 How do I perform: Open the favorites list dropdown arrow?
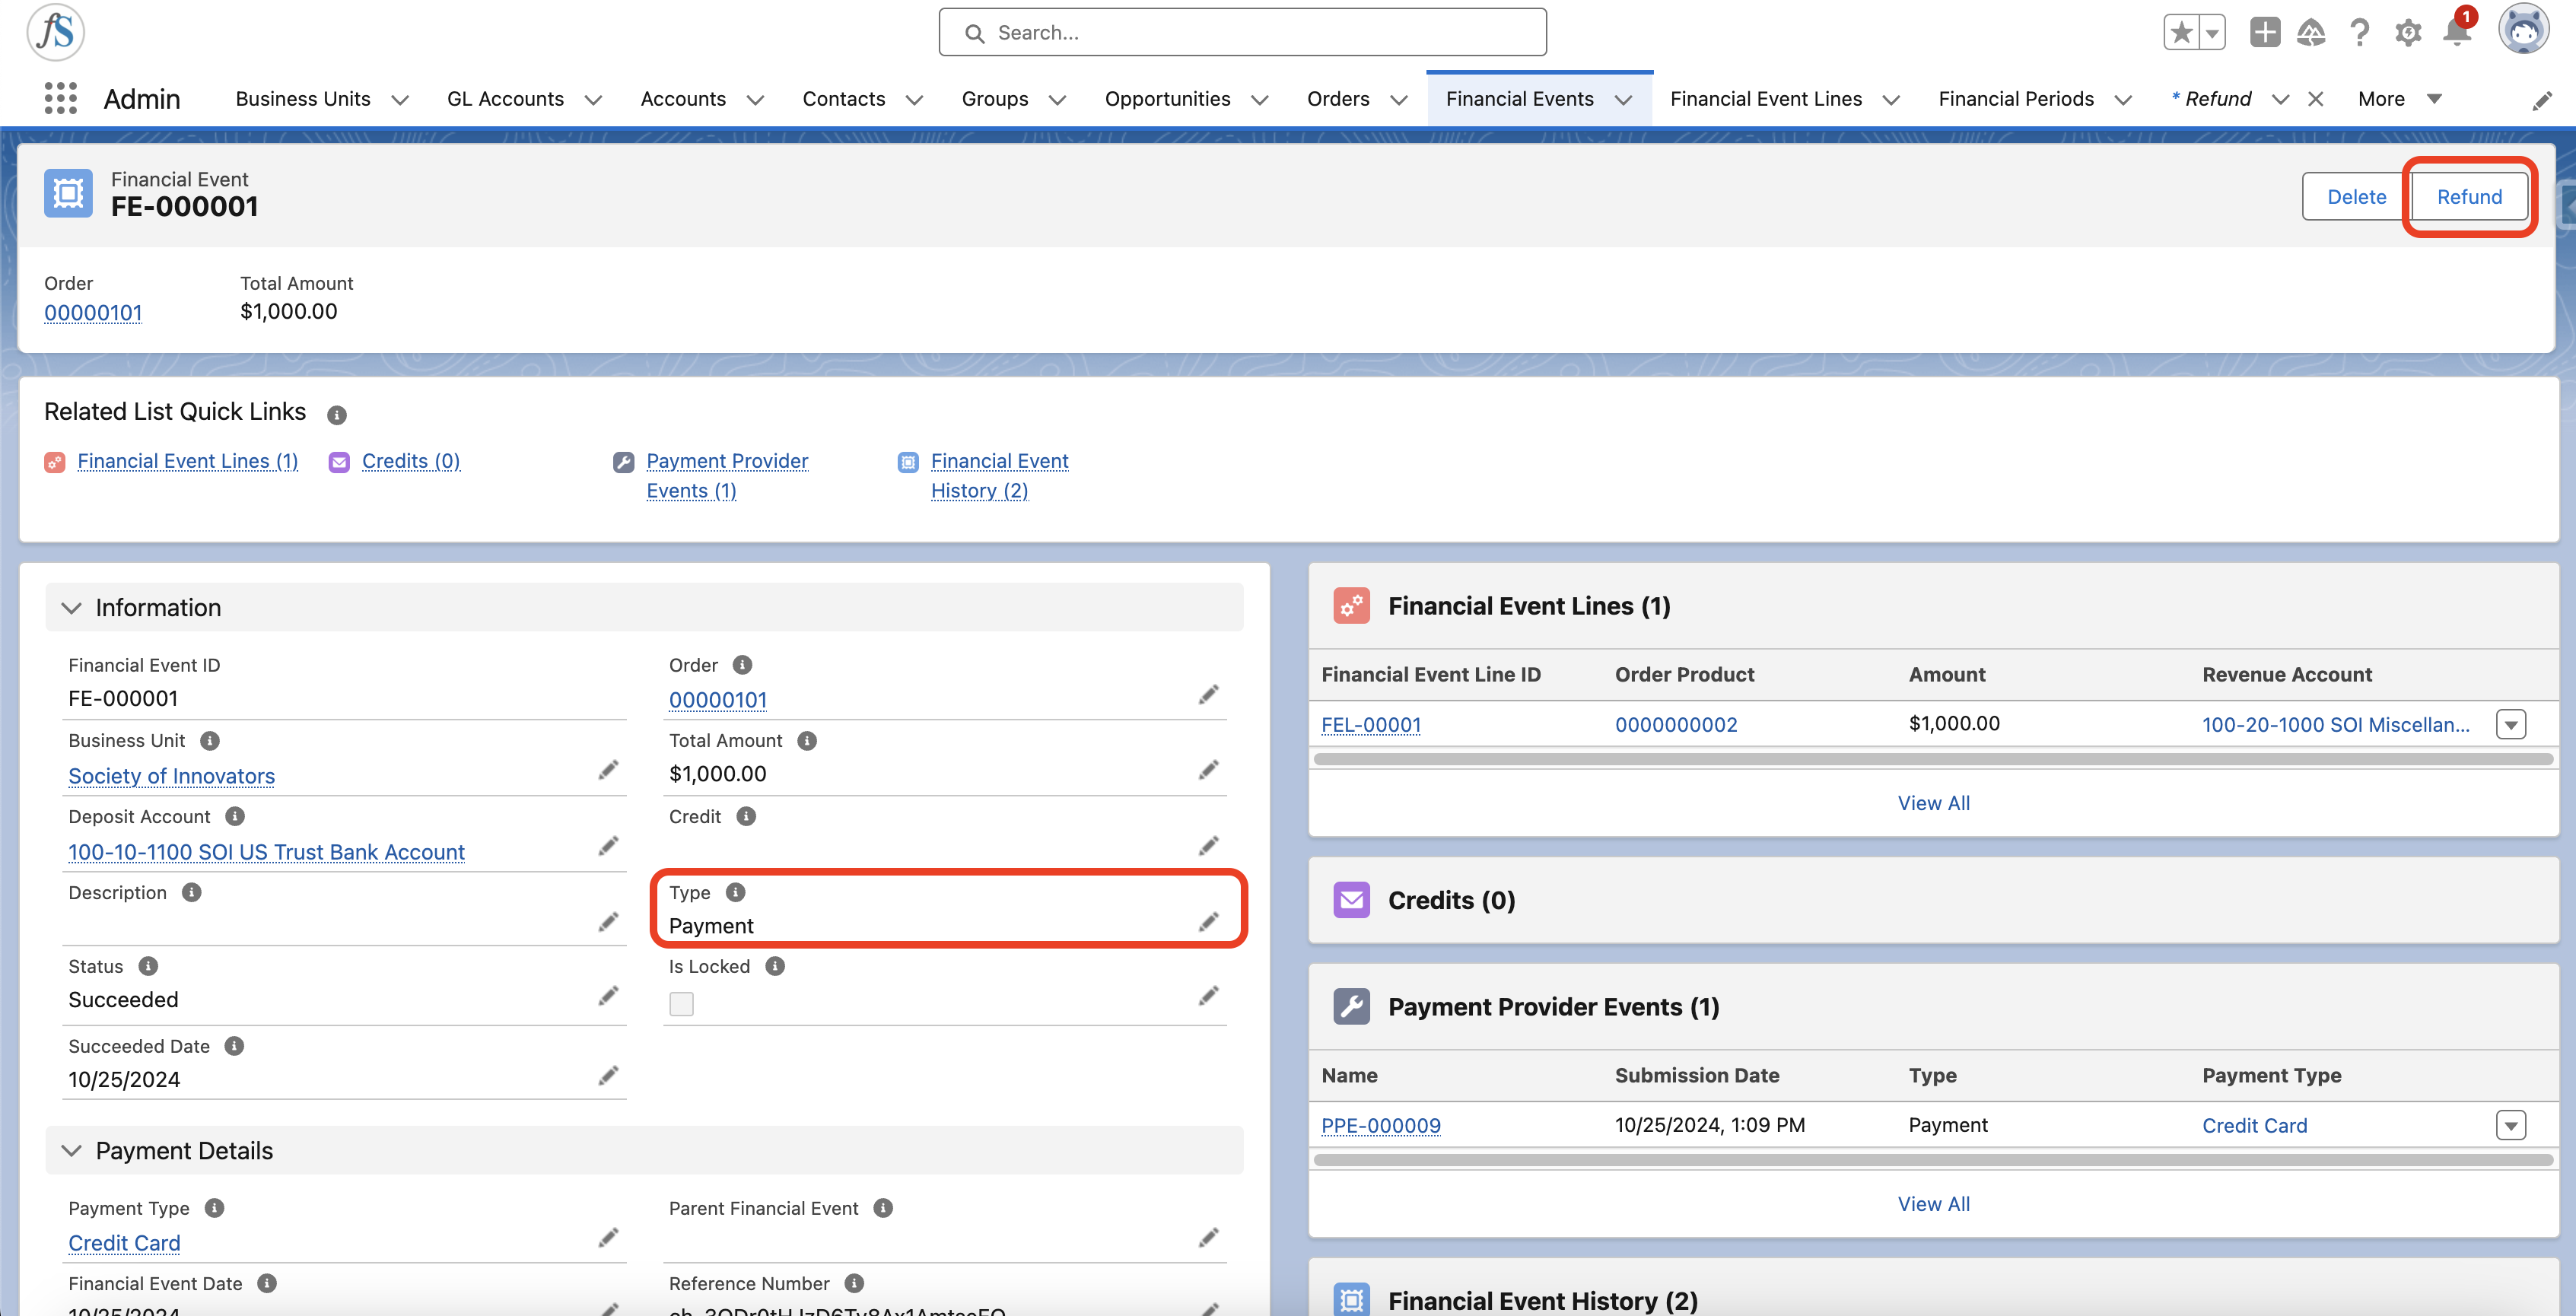pos(2212,33)
